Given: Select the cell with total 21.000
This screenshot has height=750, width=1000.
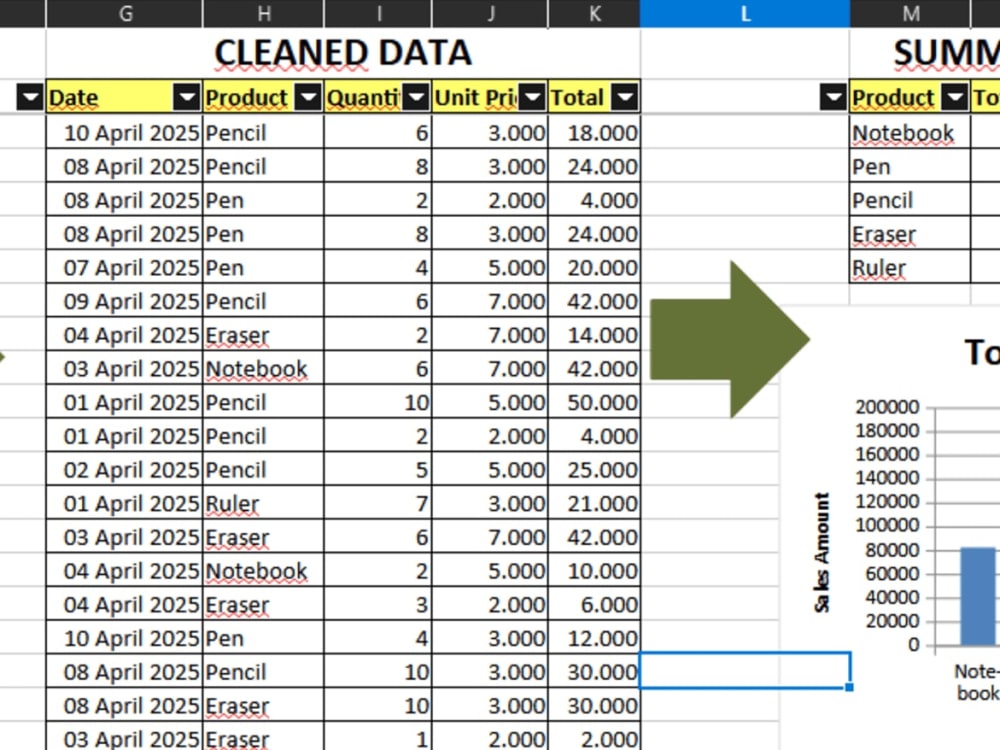Looking at the screenshot, I should pos(594,504).
